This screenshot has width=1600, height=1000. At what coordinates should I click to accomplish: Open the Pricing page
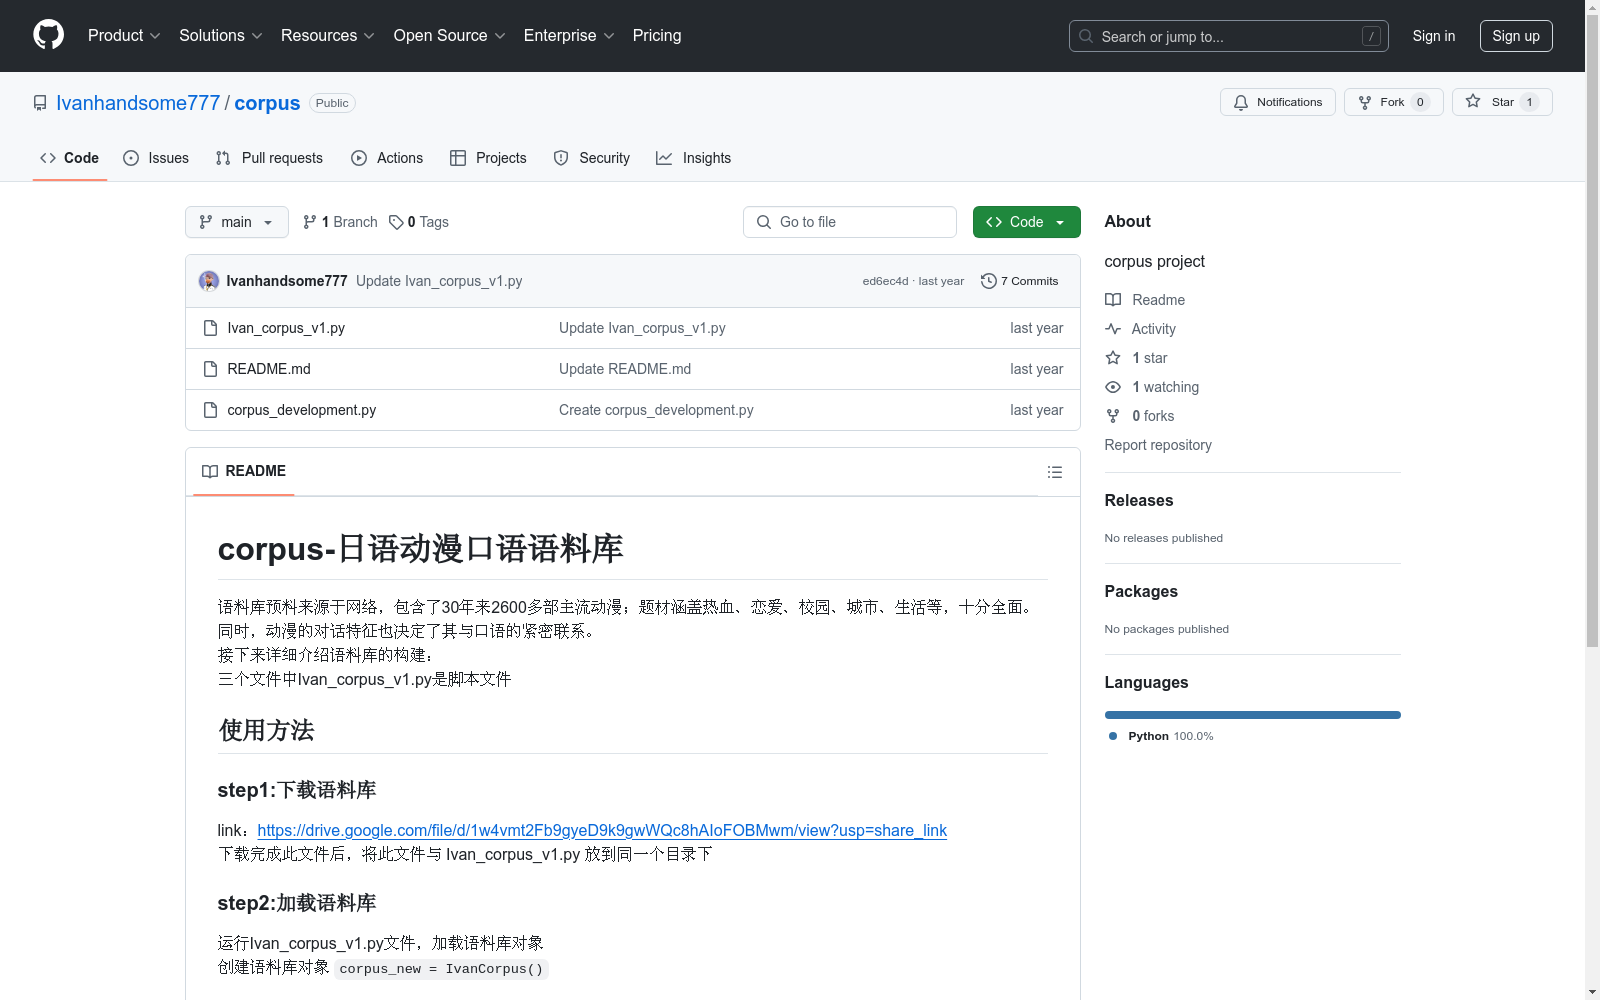coord(657,35)
